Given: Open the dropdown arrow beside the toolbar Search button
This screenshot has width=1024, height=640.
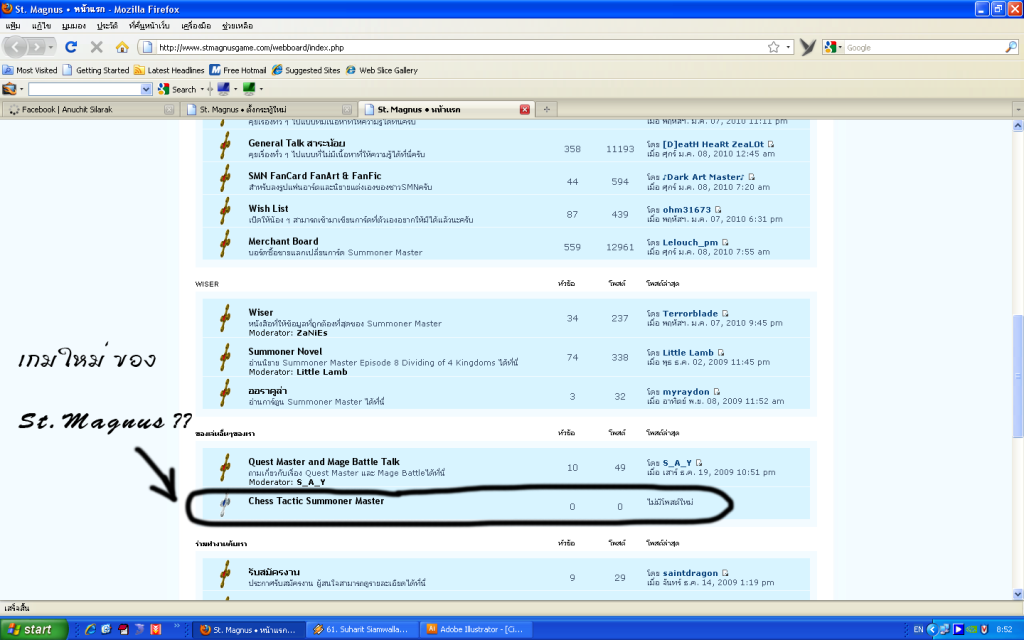Looking at the screenshot, I should (202, 89).
